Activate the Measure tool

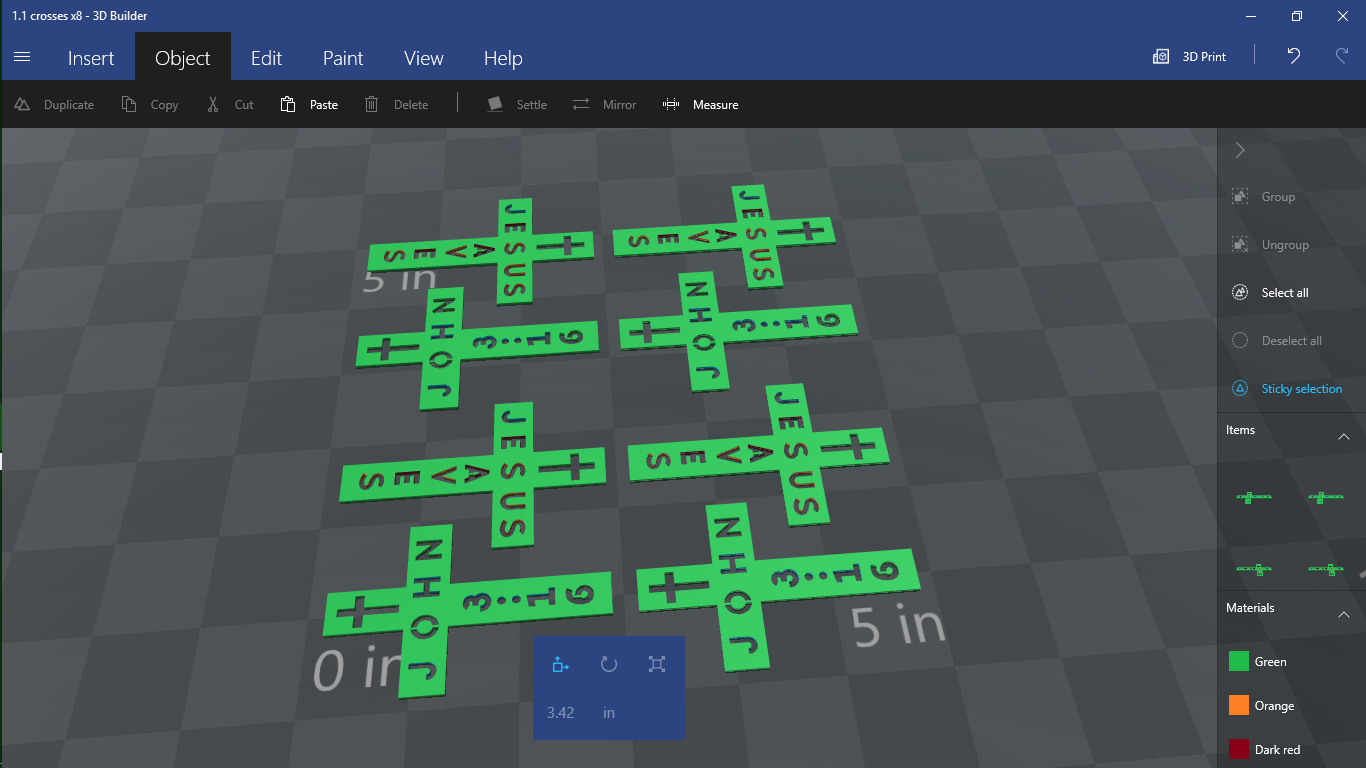pyautogui.click(x=700, y=104)
